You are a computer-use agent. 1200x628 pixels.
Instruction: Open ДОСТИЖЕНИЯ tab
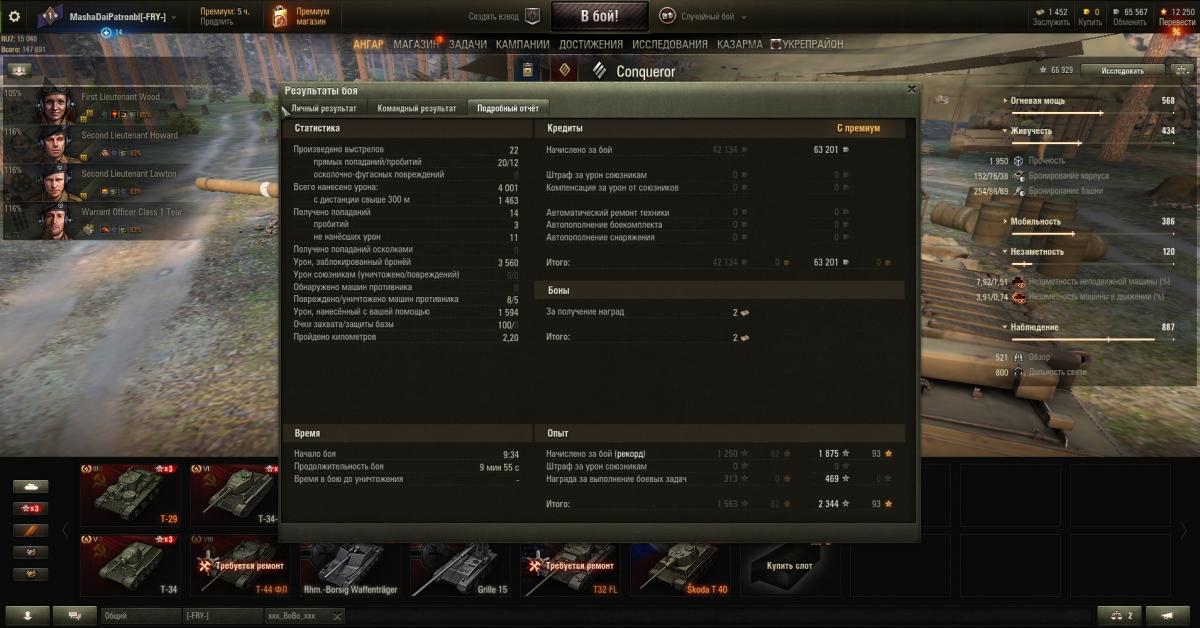click(592, 45)
